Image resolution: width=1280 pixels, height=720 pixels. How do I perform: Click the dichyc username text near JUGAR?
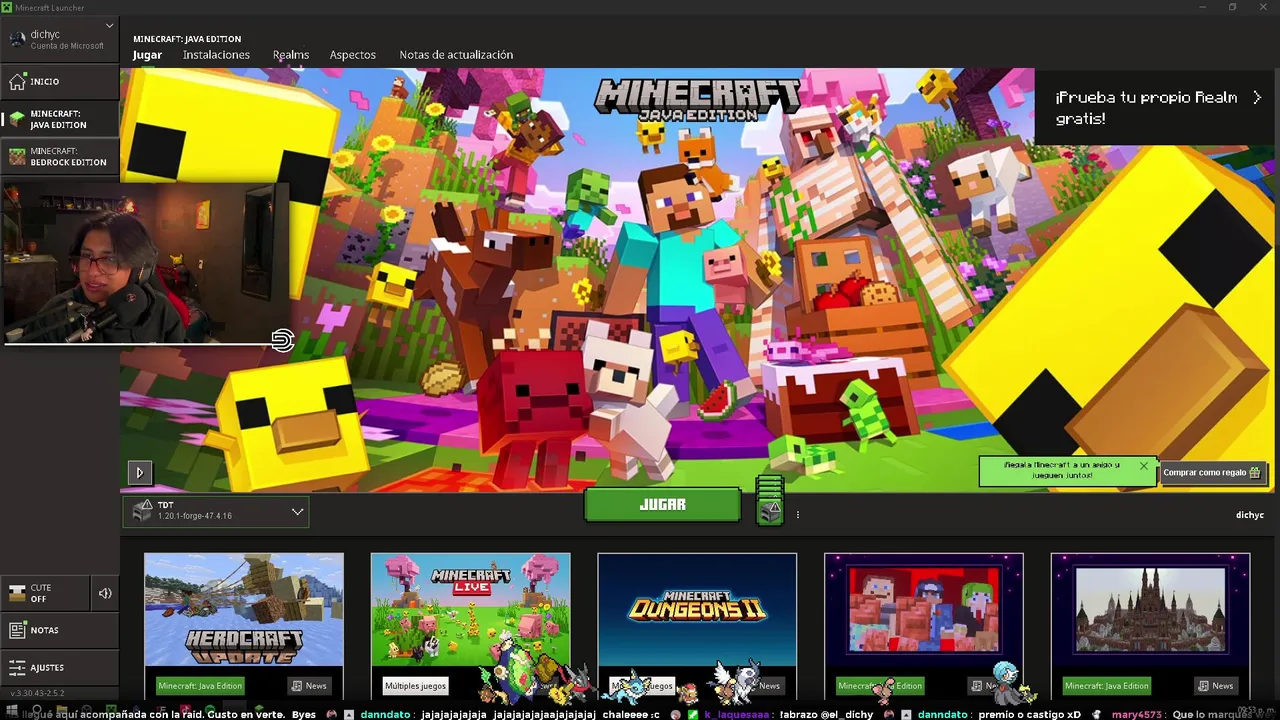point(1250,515)
